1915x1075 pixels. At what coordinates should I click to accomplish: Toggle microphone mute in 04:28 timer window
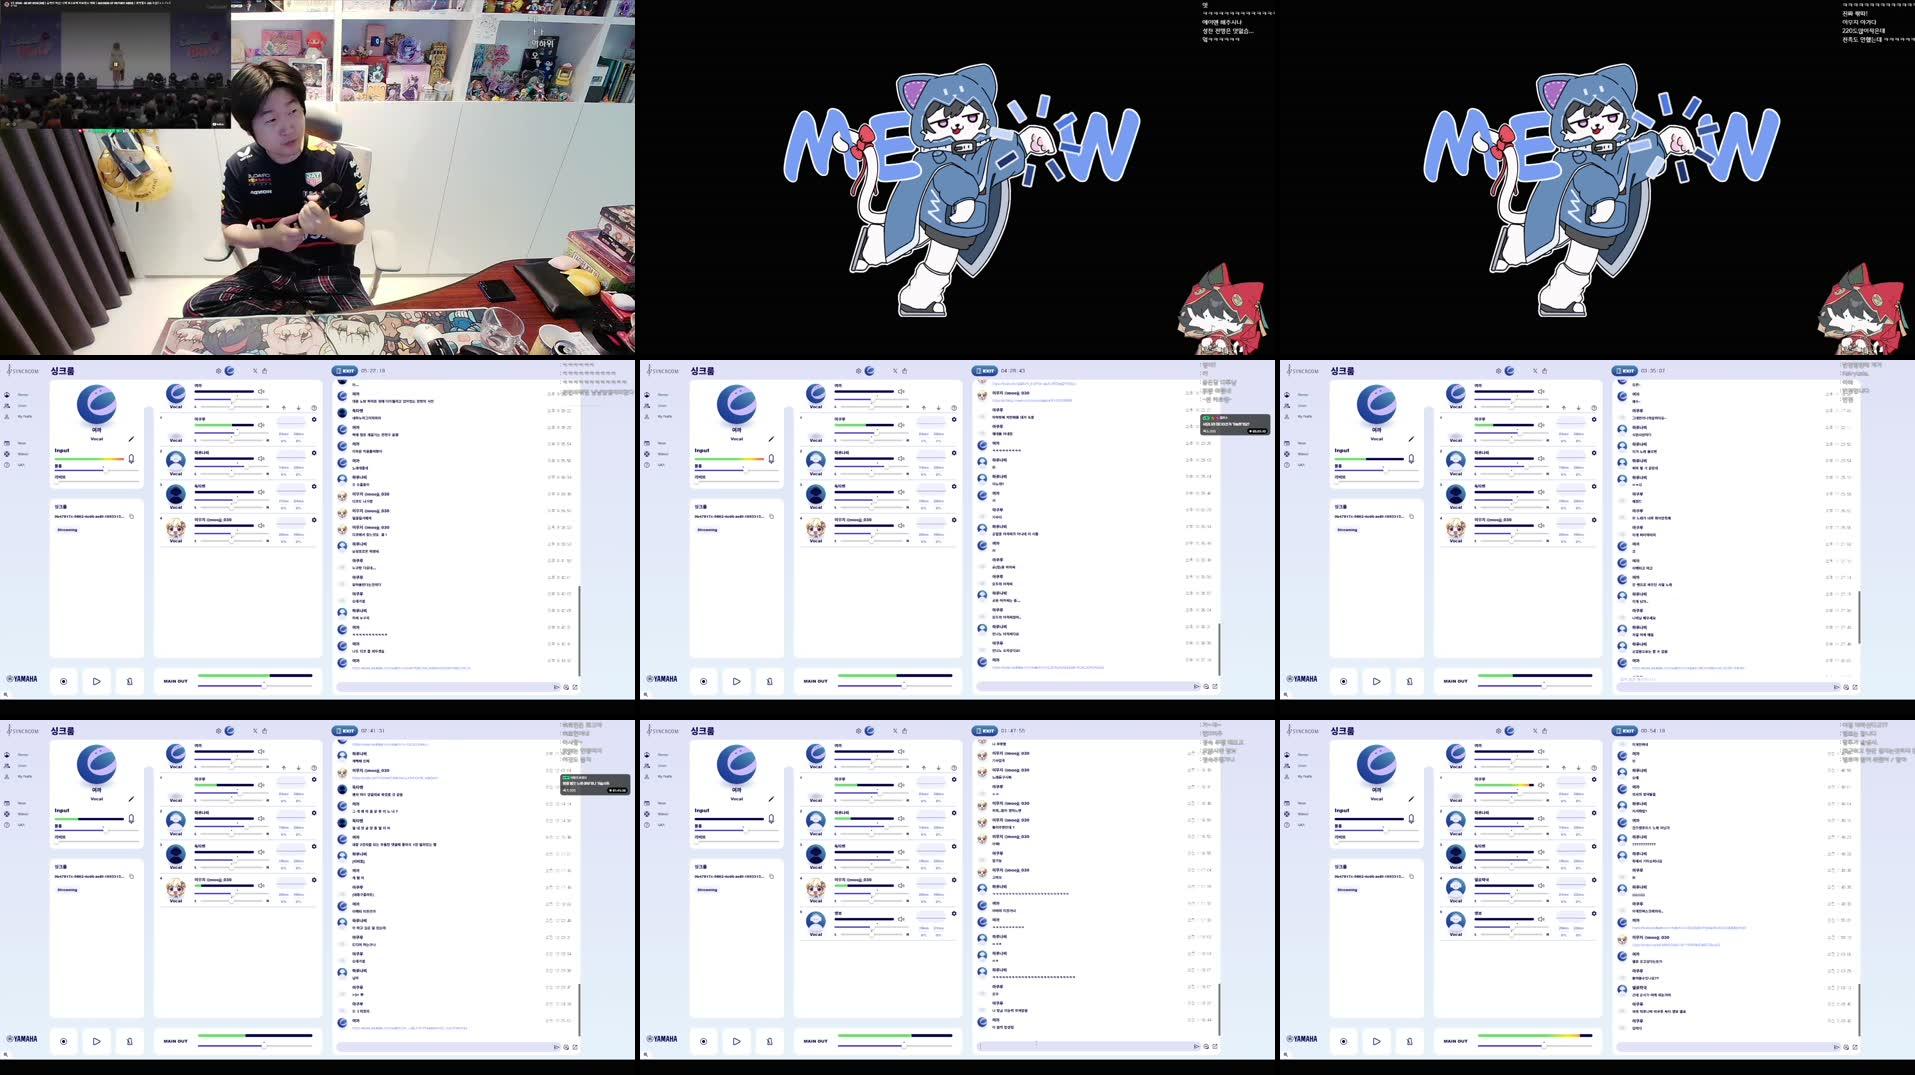(771, 459)
